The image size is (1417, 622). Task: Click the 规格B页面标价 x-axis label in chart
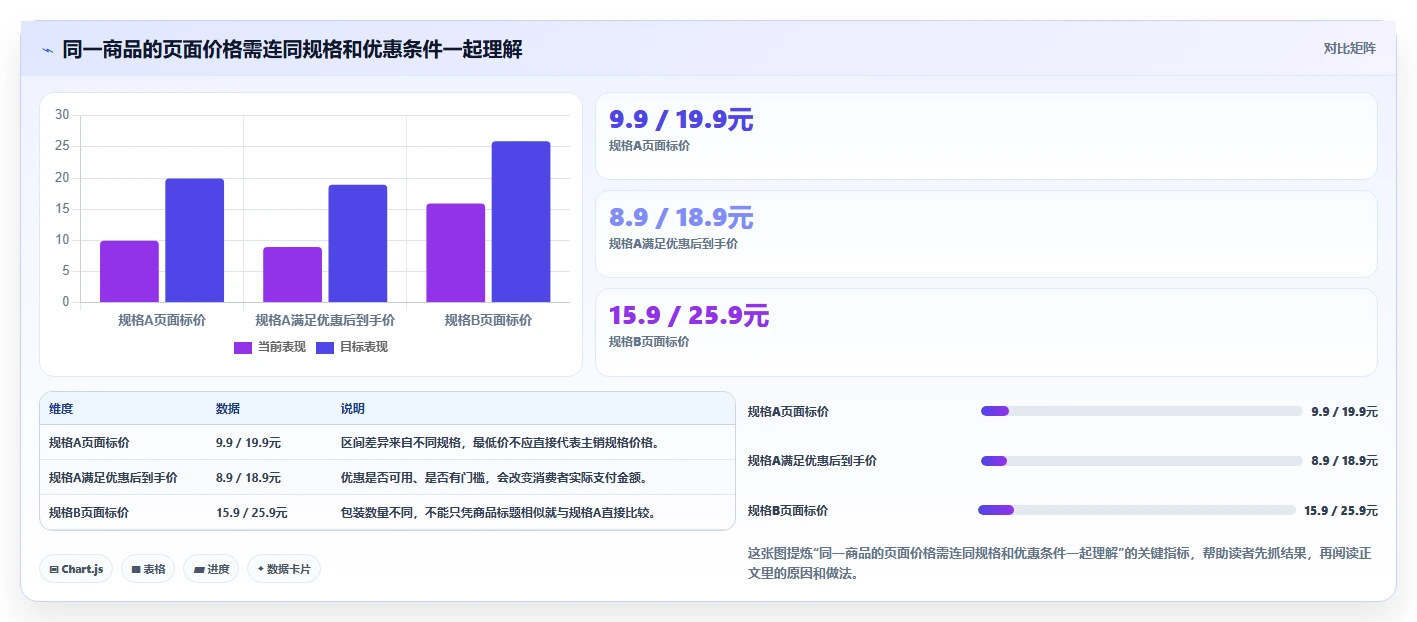[488, 320]
